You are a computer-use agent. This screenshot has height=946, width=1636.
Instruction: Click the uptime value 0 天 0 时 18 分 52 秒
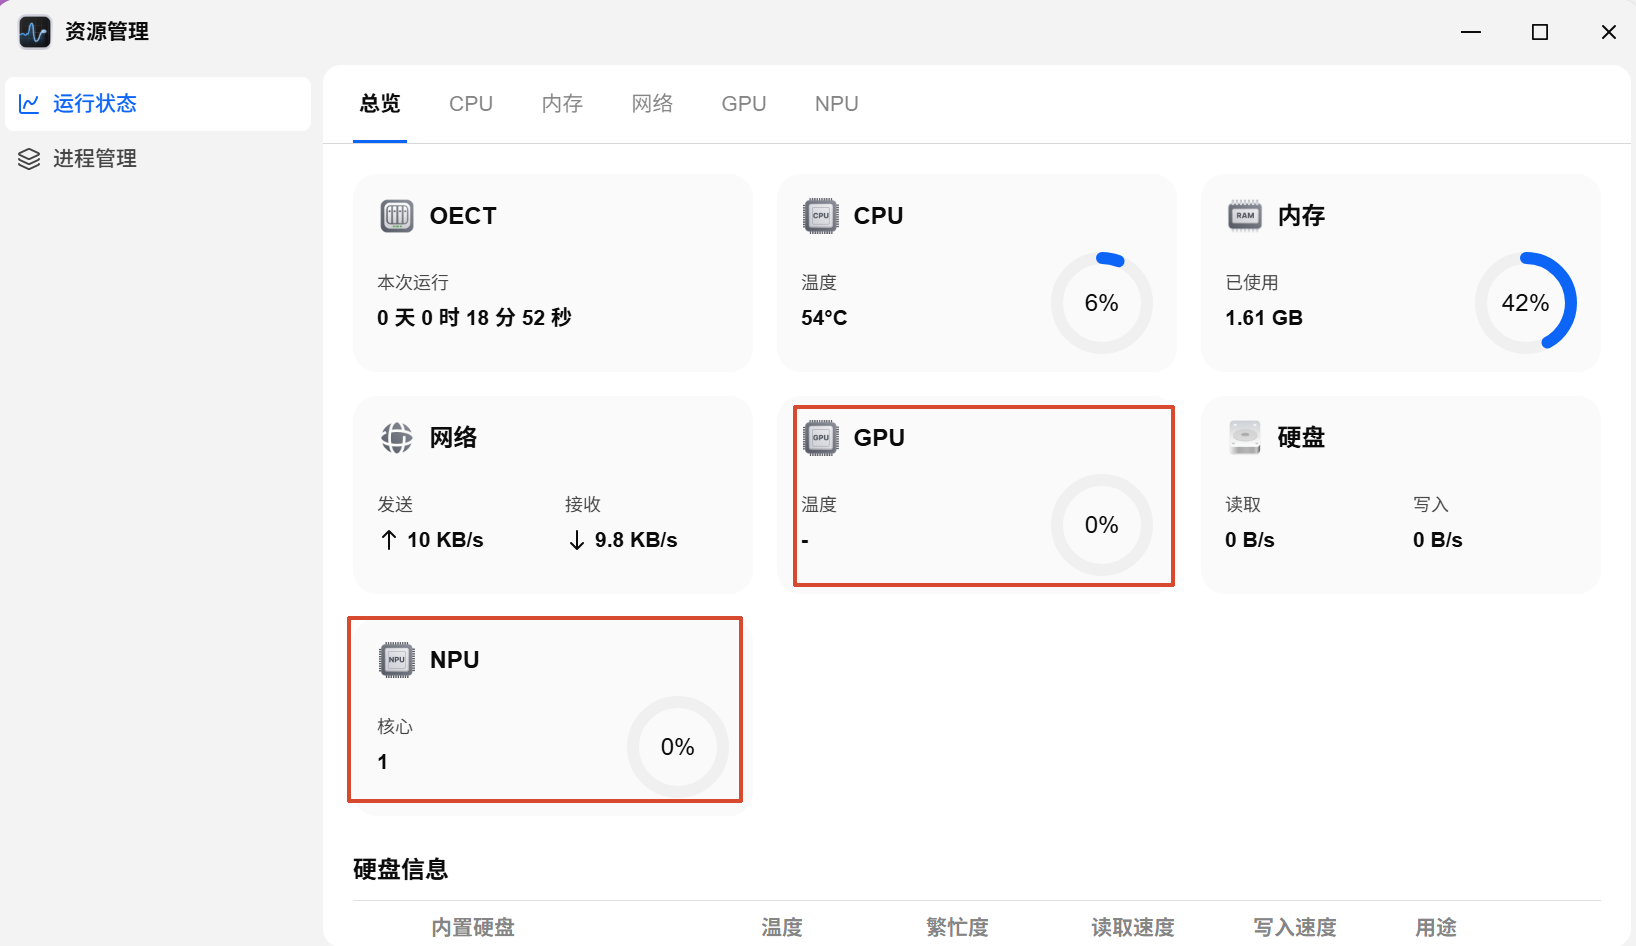coord(474,318)
